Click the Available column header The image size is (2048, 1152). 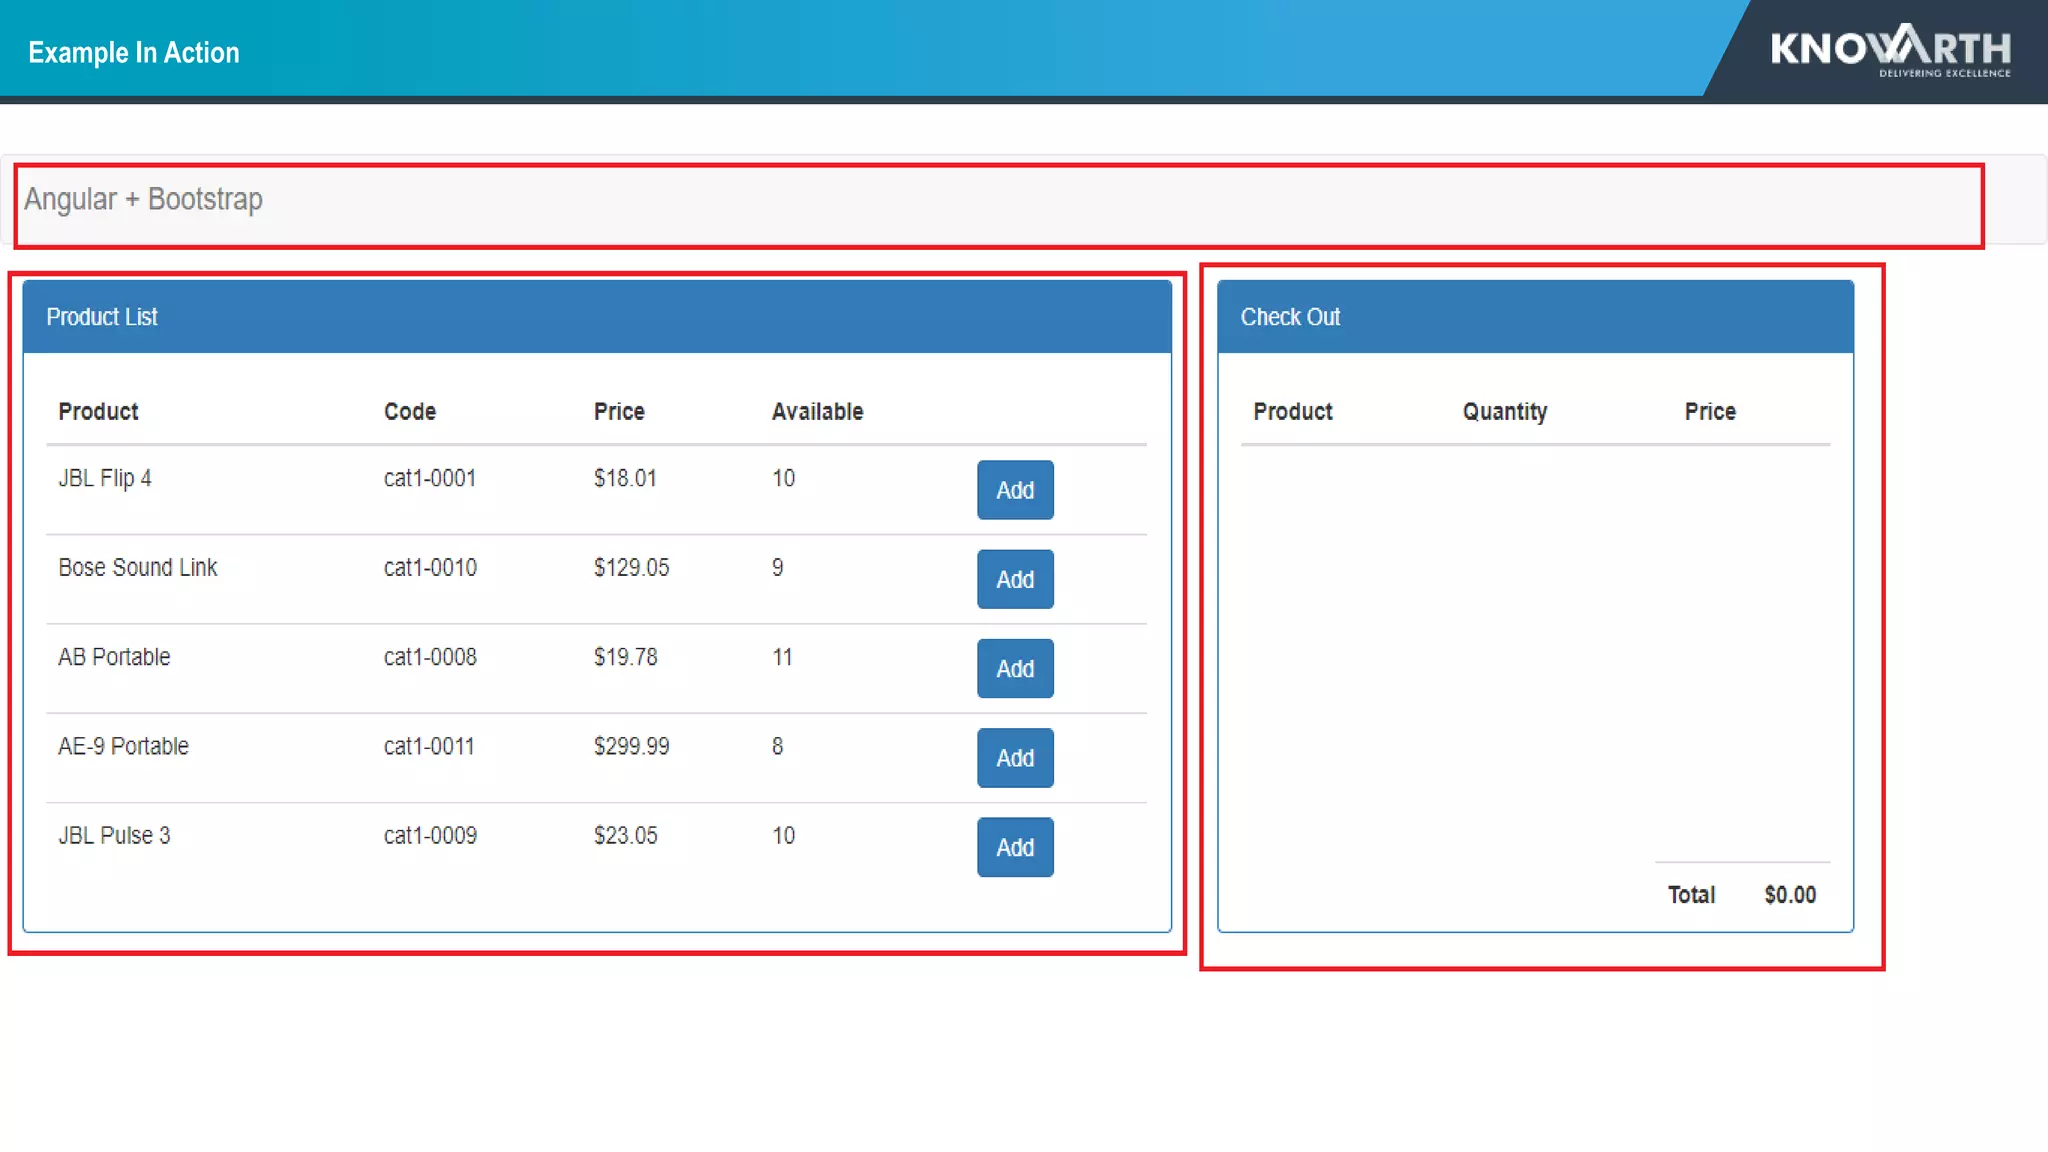click(x=817, y=411)
